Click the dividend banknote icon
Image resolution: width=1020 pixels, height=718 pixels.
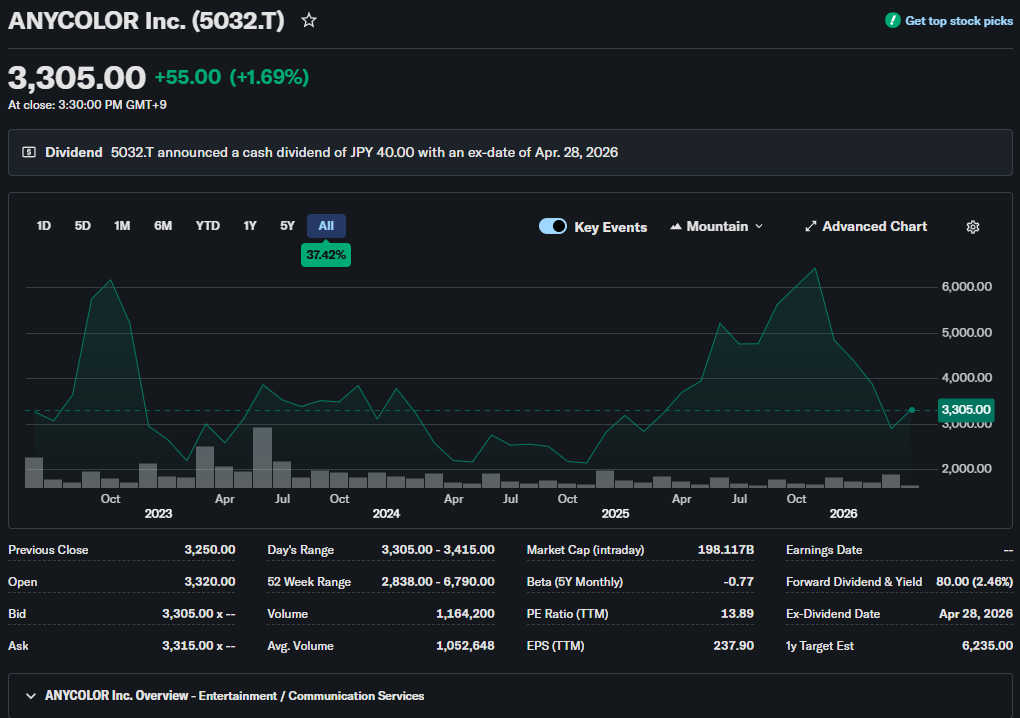[29, 153]
